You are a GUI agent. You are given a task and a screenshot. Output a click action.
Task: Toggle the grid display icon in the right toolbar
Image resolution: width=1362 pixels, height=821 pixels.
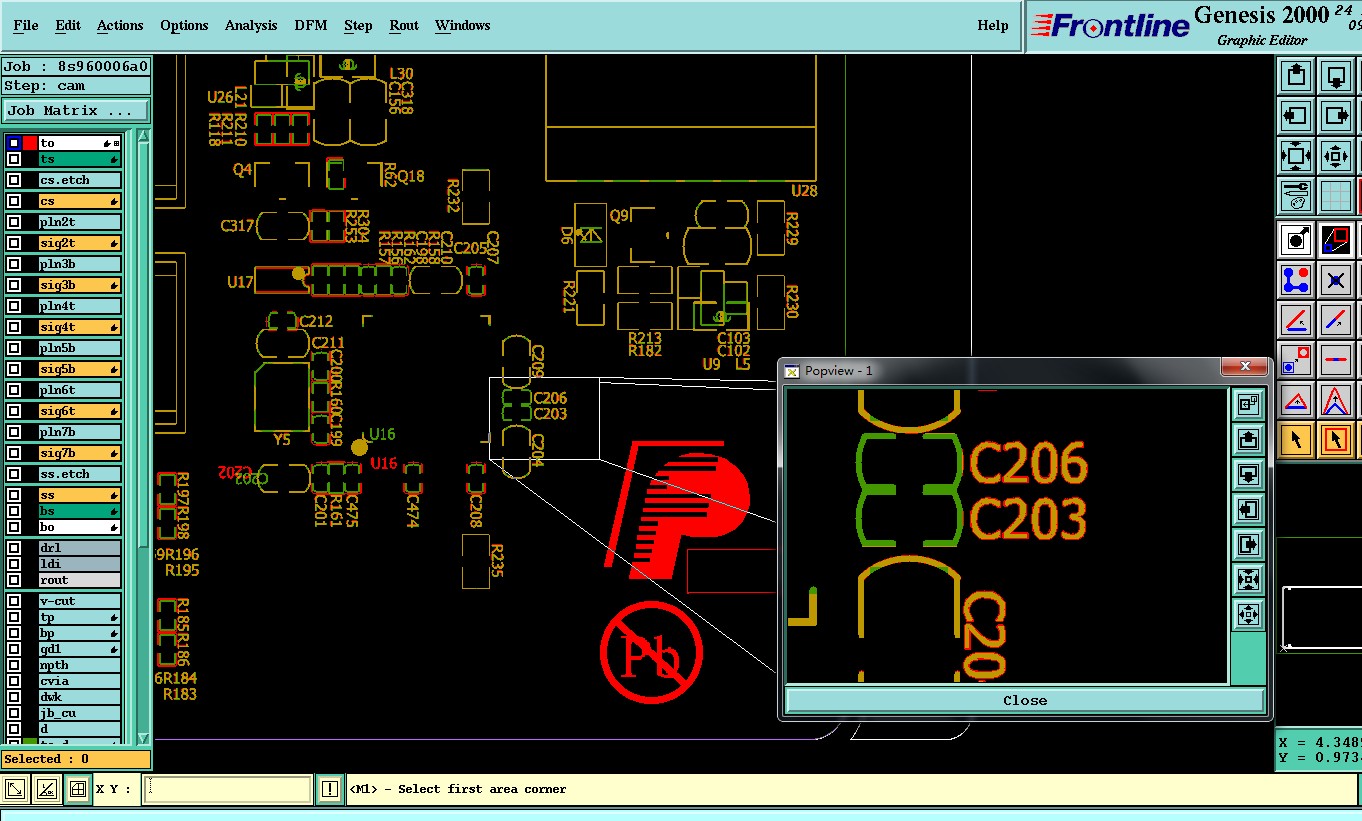pyautogui.click(x=1337, y=195)
